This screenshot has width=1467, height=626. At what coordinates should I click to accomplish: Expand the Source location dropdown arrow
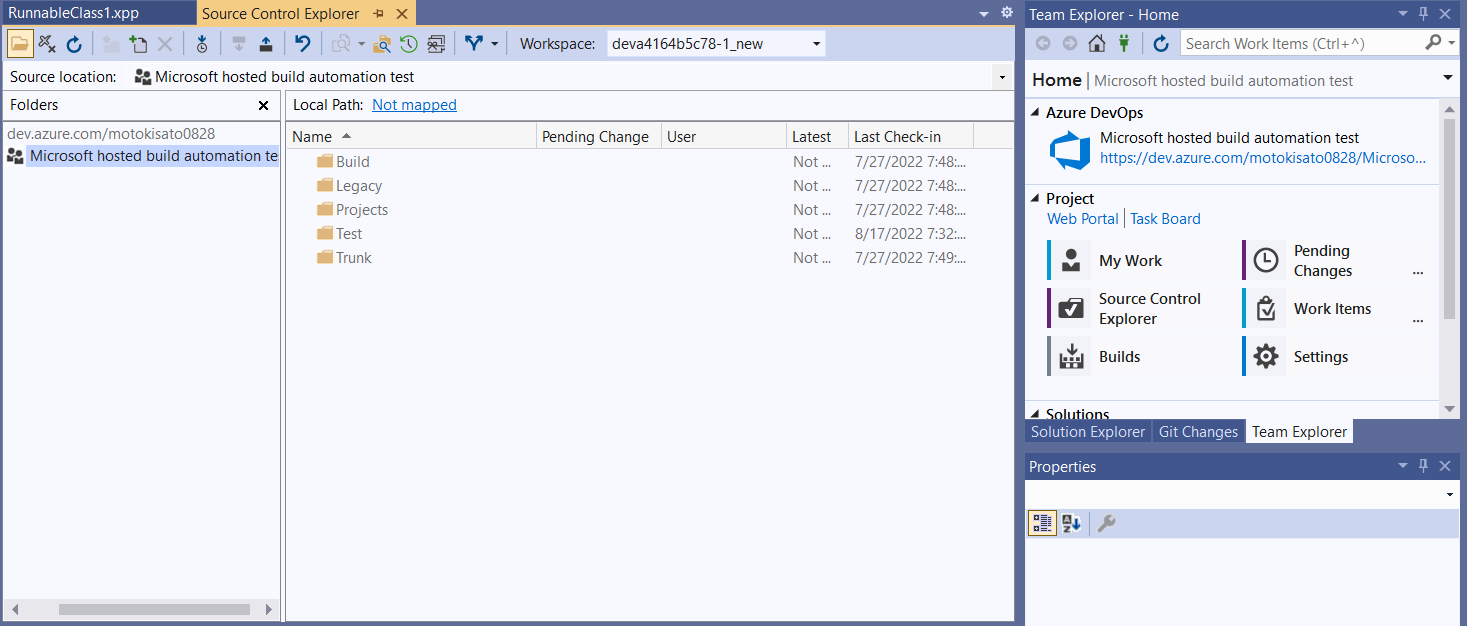[x=1002, y=77]
